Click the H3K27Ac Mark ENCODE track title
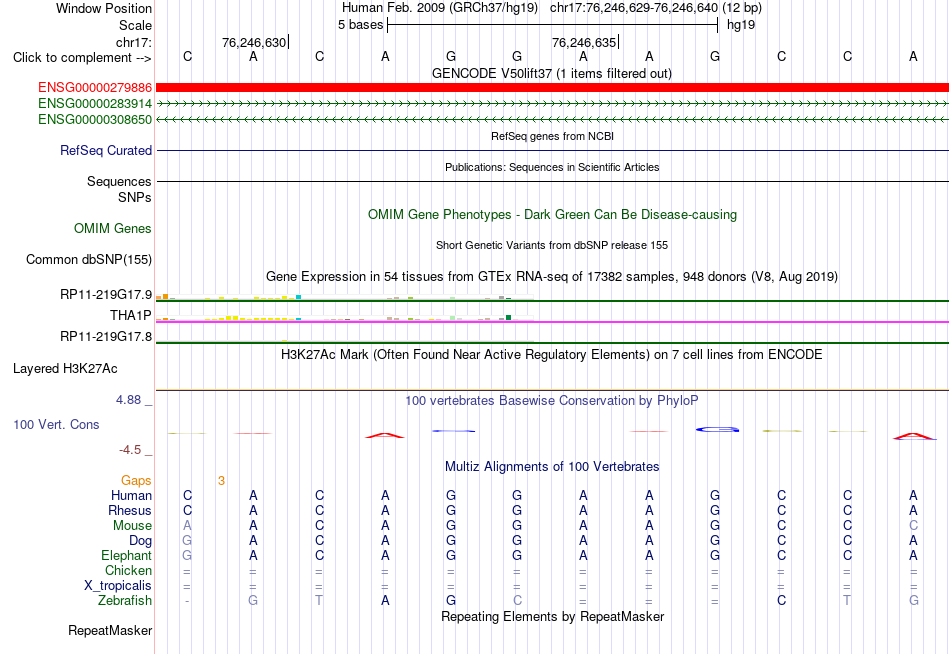Viewport: 950px width, 654px height. (x=552, y=355)
